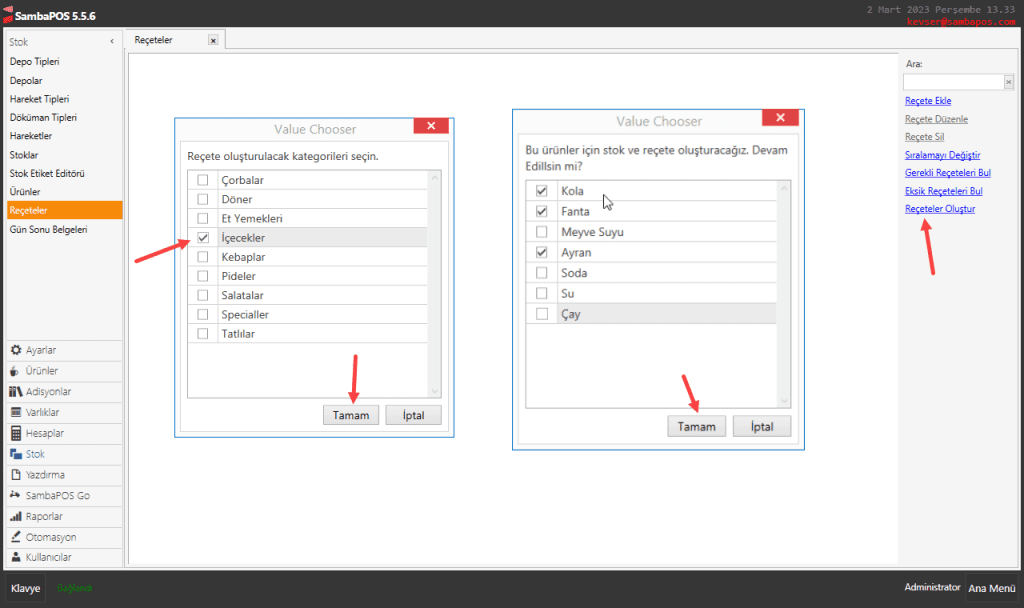The height and width of the screenshot is (608, 1024).
Task: Clear the Ara search box with x button
Action: [x=1008, y=82]
